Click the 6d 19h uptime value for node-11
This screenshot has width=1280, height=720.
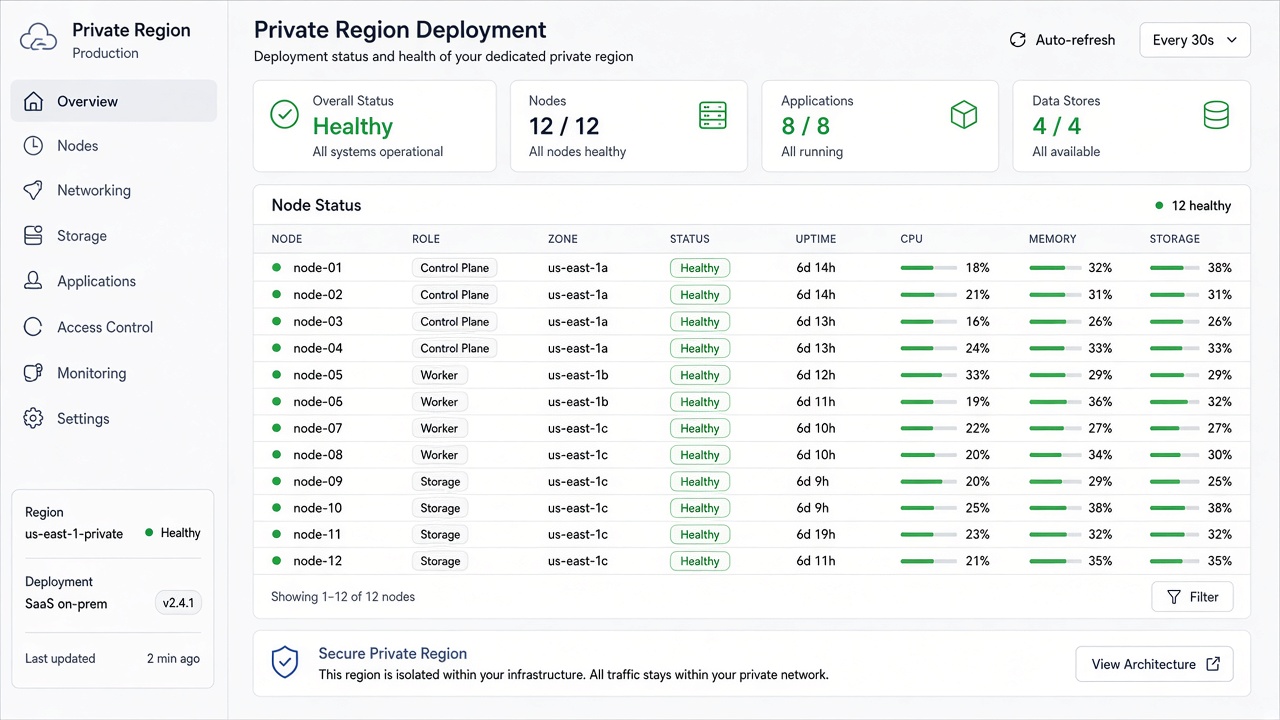816,535
